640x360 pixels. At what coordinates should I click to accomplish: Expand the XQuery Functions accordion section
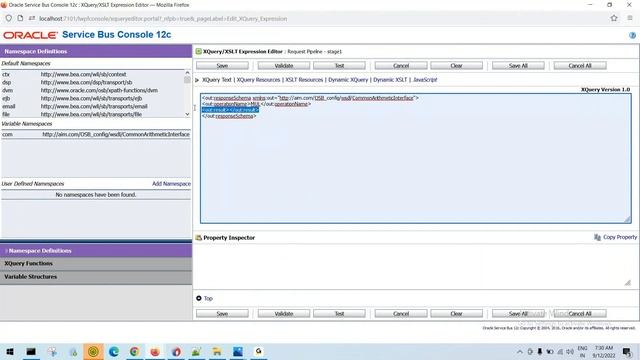coord(96,264)
